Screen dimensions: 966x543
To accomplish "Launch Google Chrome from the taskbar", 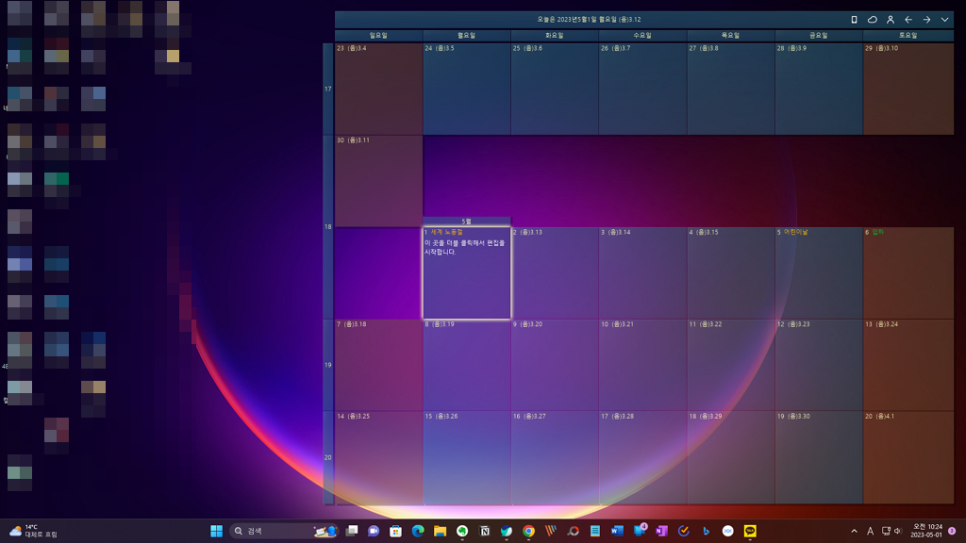I will click(529, 531).
